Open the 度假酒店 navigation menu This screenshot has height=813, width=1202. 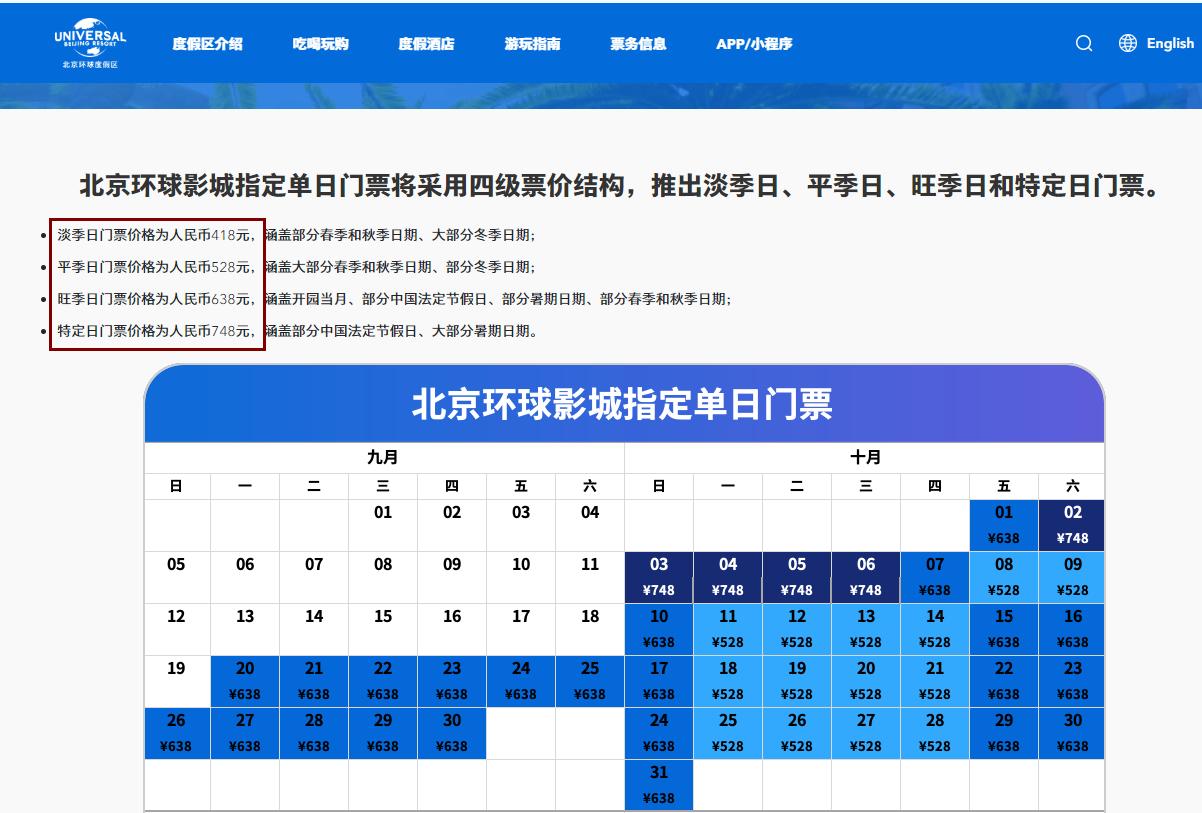(x=424, y=43)
